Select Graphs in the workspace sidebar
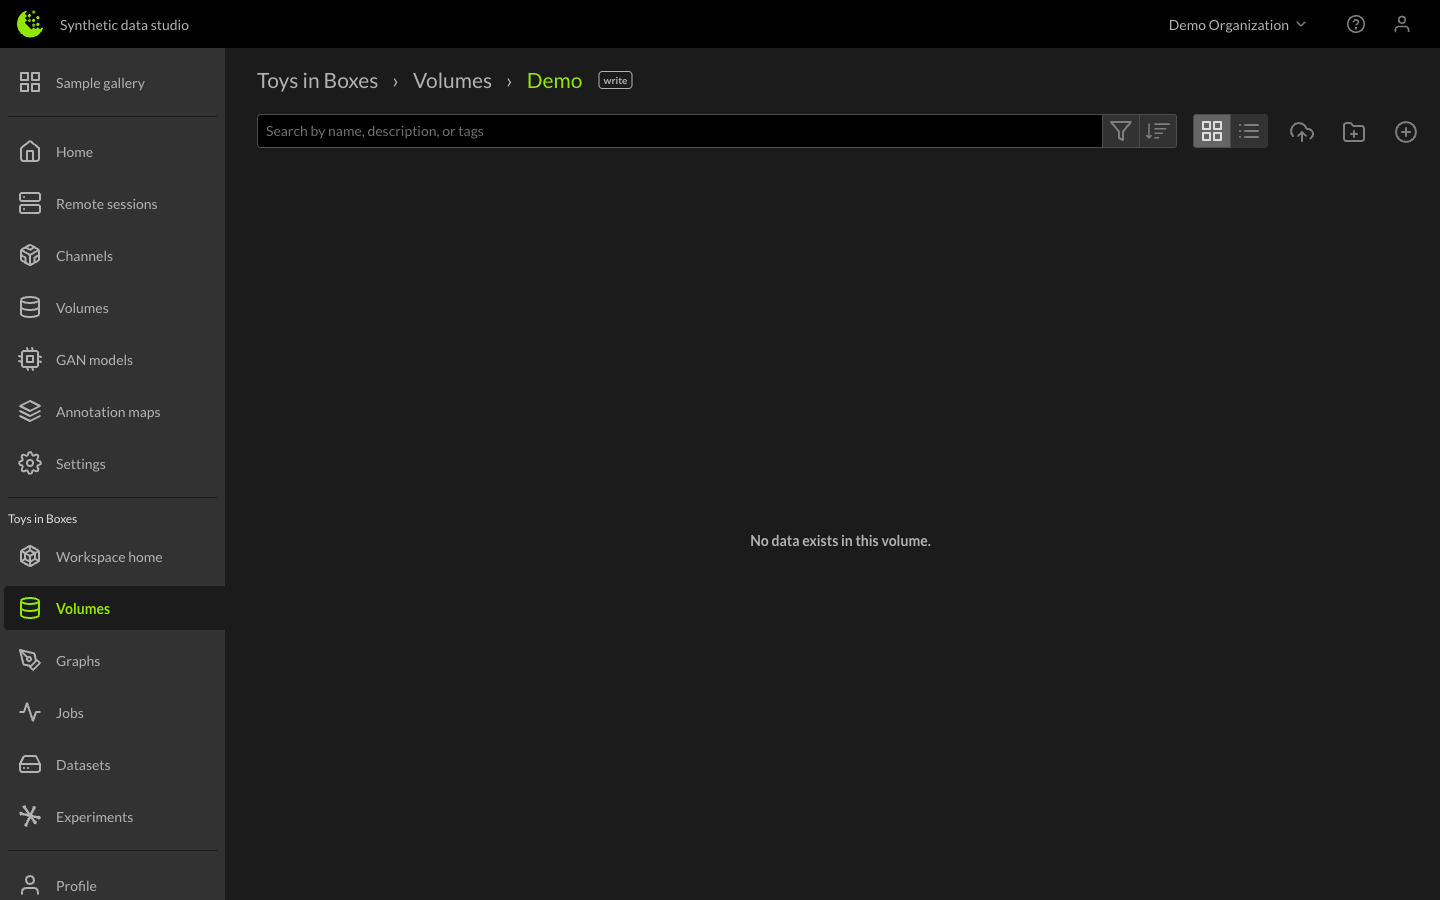 coord(78,660)
